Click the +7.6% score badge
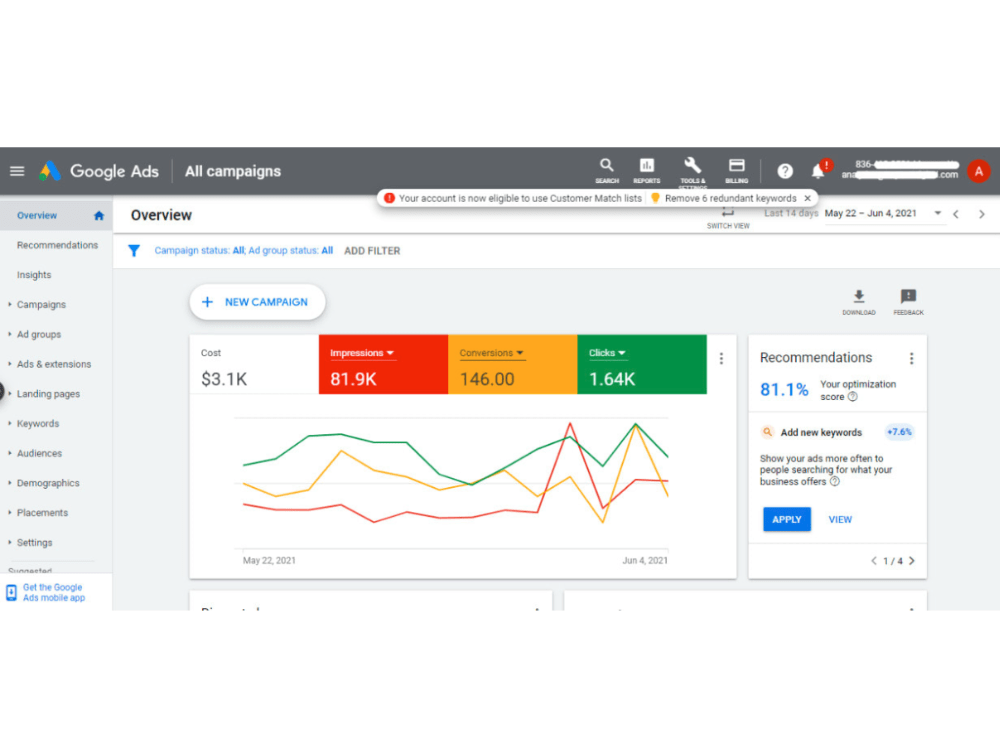 899,432
